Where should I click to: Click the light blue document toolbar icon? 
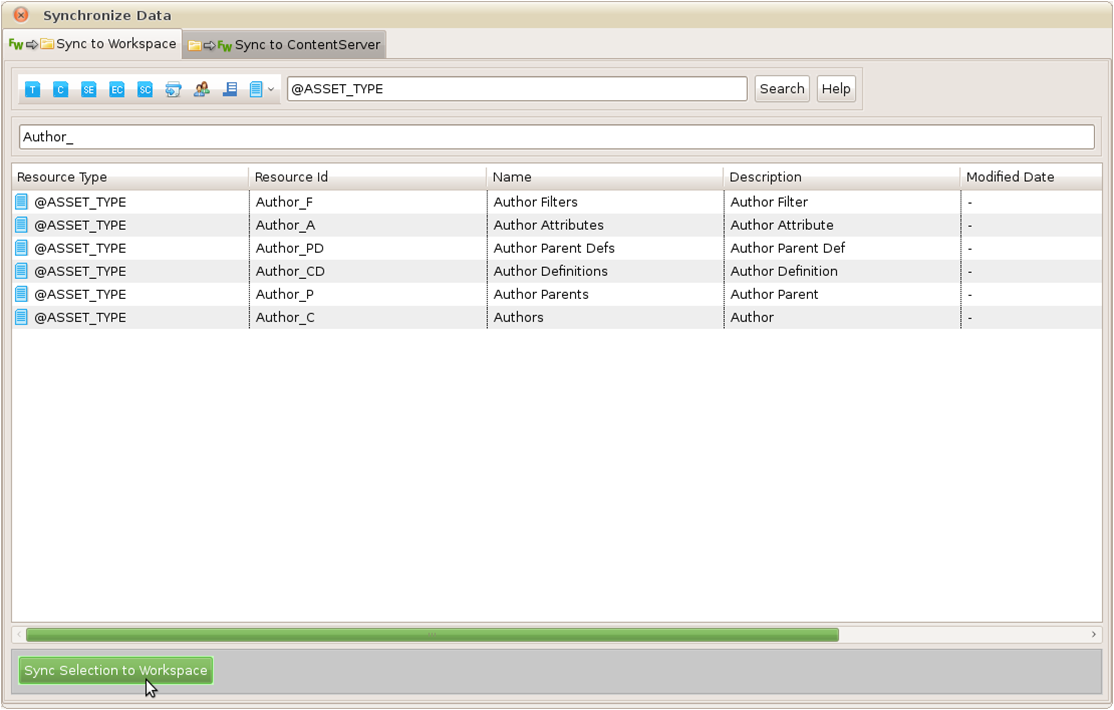[256, 90]
